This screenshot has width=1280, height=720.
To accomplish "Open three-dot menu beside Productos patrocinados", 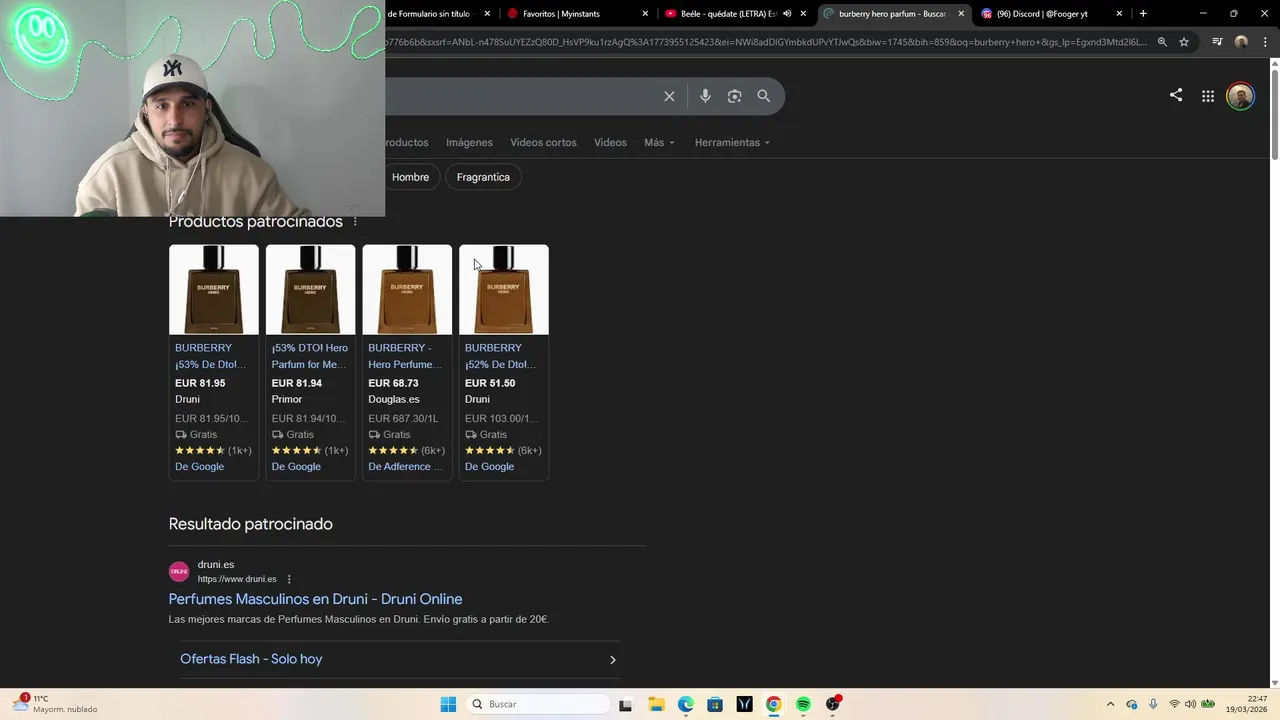I will coord(355,221).
